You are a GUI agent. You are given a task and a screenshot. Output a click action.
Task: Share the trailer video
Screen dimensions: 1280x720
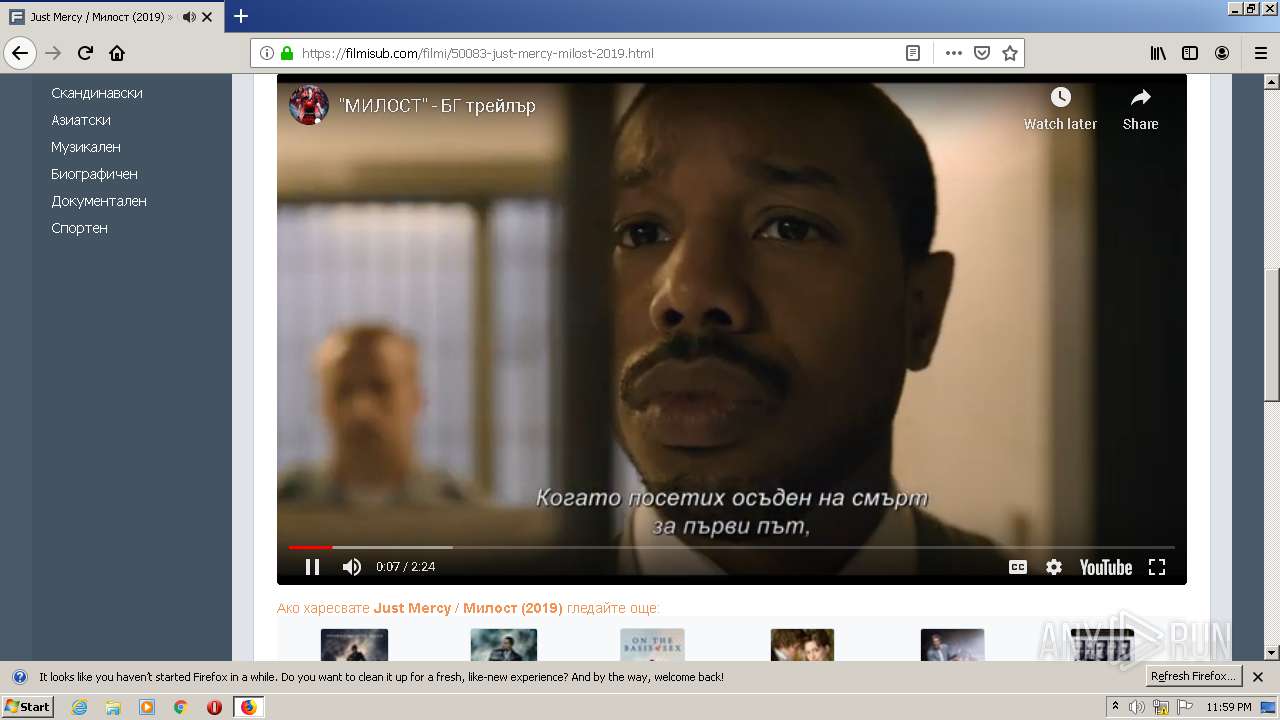coord(1140,109)
